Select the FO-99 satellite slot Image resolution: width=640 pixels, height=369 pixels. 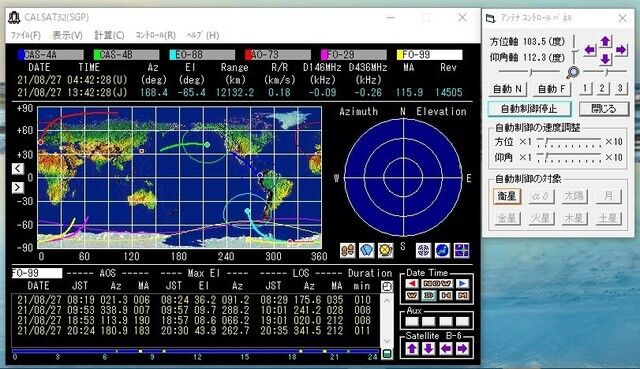(430, 55)
